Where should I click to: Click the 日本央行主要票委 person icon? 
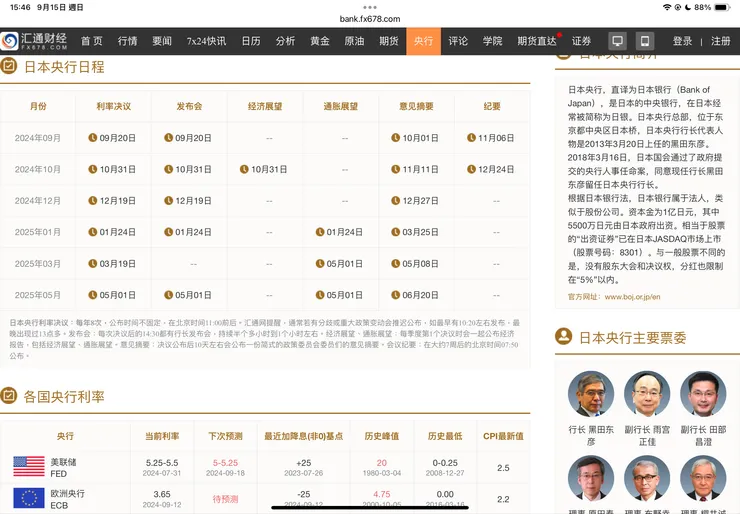coord(563,337)
